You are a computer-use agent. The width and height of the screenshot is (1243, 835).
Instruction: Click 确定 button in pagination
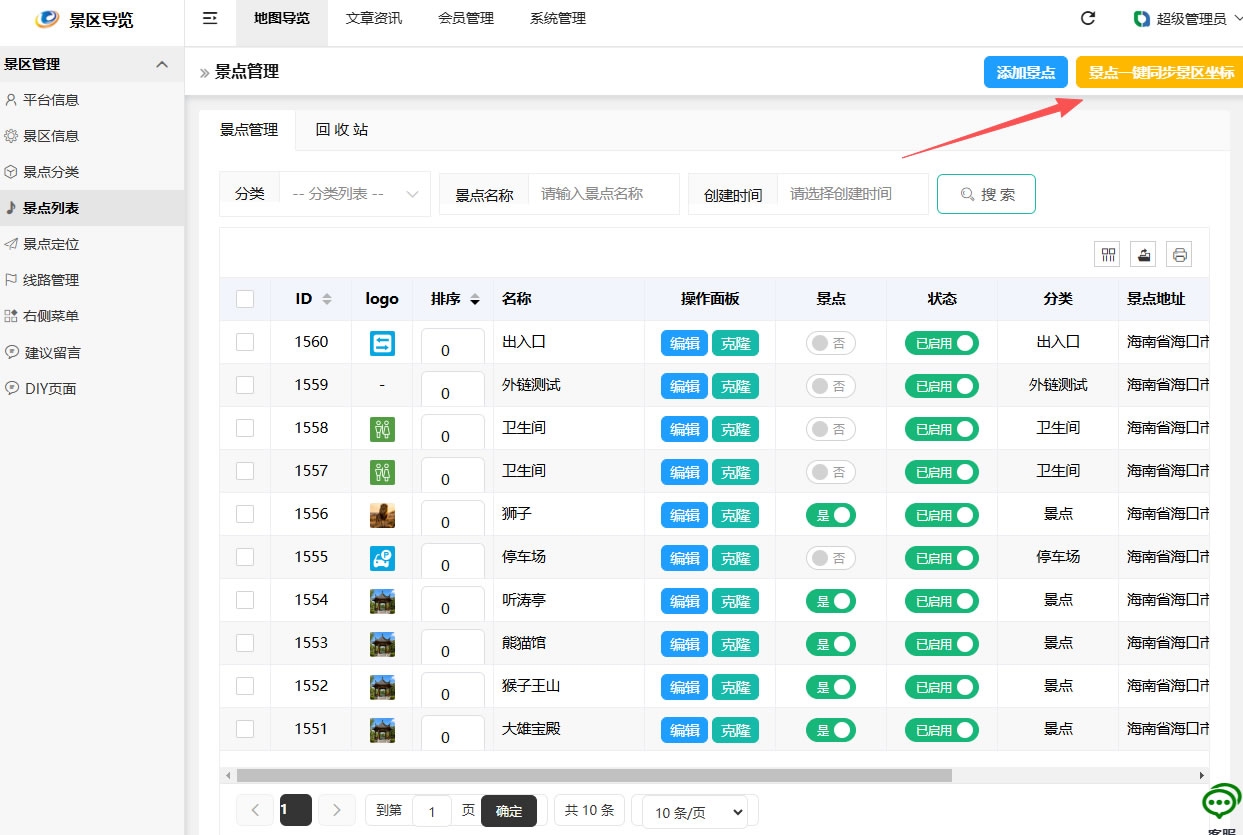pos(509,811)
